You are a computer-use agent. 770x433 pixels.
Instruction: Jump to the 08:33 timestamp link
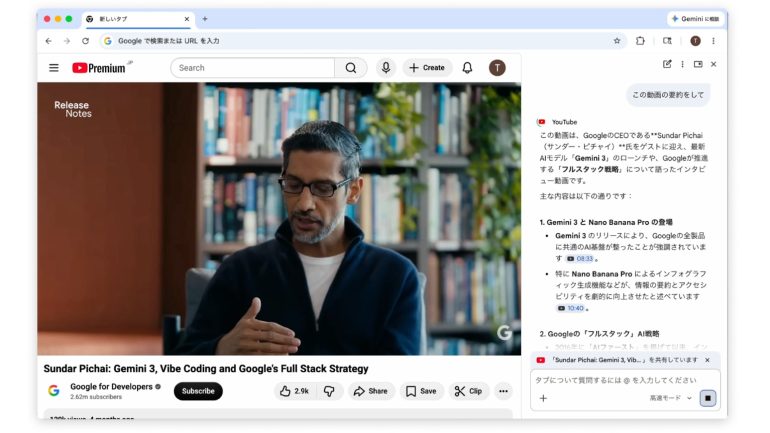[x=580, y=258]
